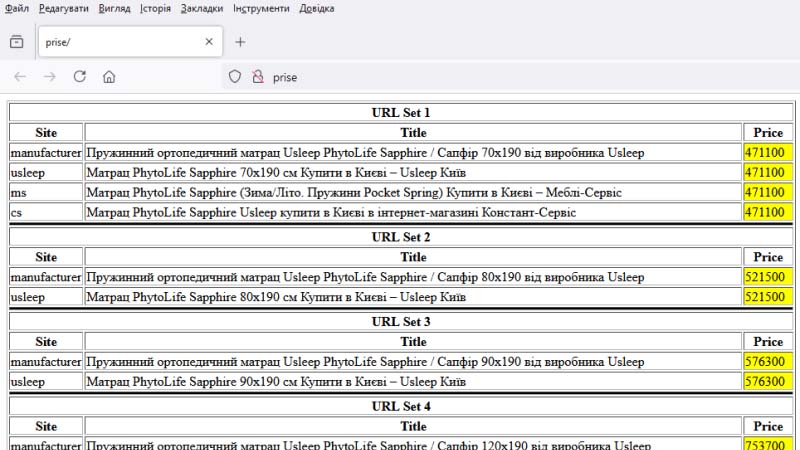Image resolution: width=800 pixels, height=450 pixels.
Task: Click the Сапфір 90x190 manufacturer title
Action: (413, 362)
